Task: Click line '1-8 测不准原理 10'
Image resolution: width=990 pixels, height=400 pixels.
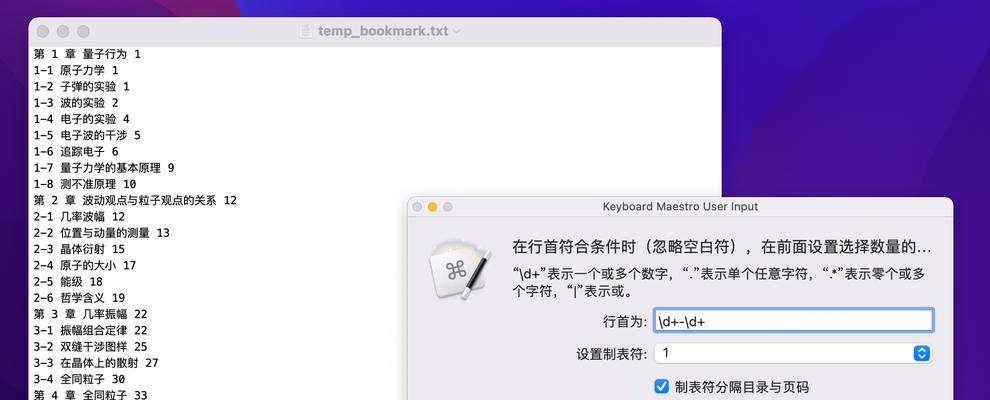Action: click(x=85, y=184)
